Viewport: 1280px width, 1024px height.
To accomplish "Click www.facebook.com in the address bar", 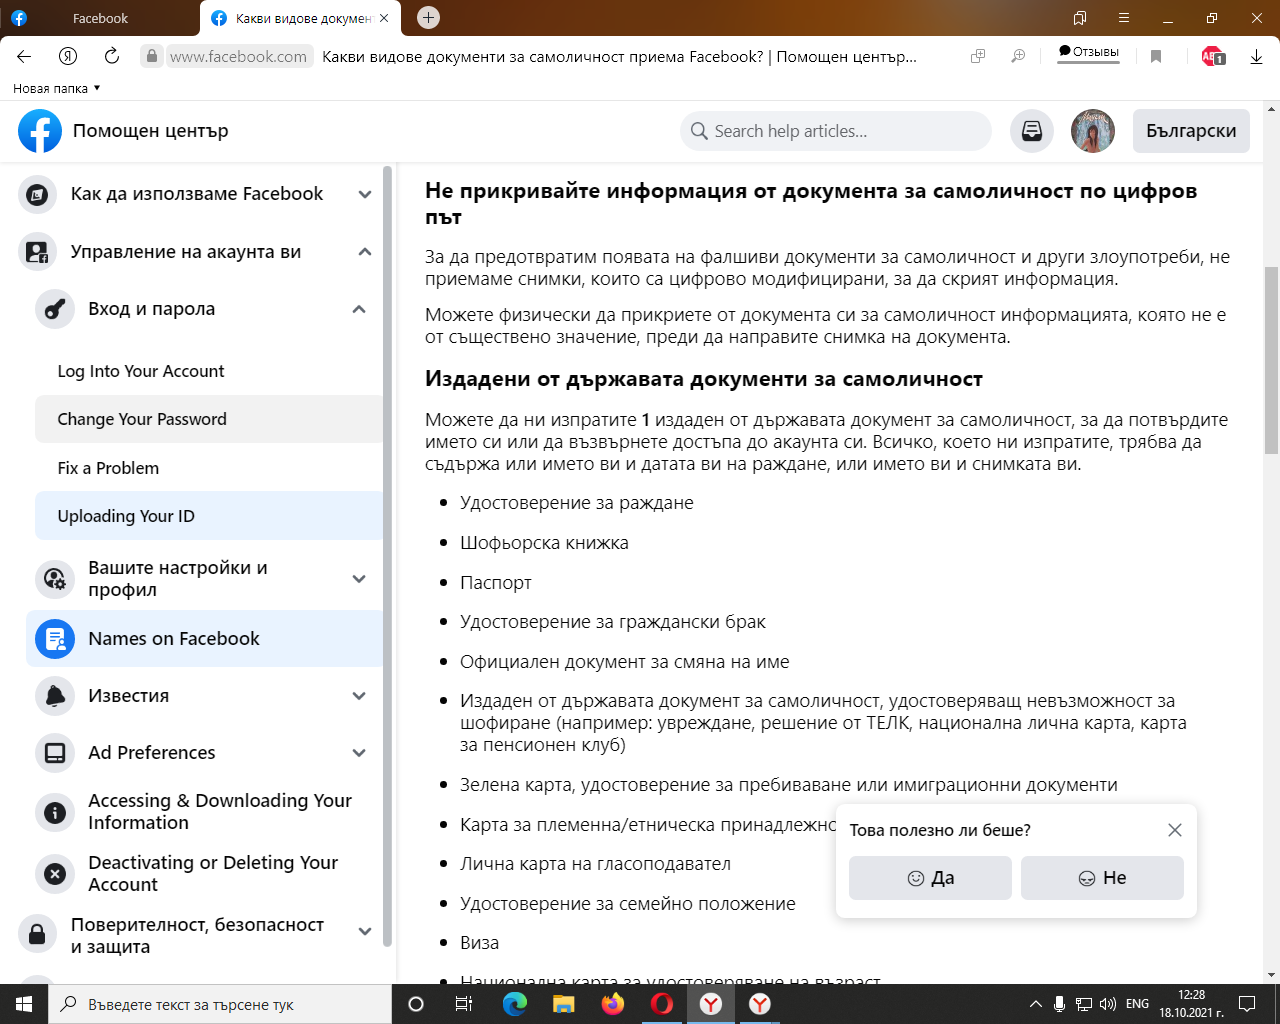I will click(238, 57).
